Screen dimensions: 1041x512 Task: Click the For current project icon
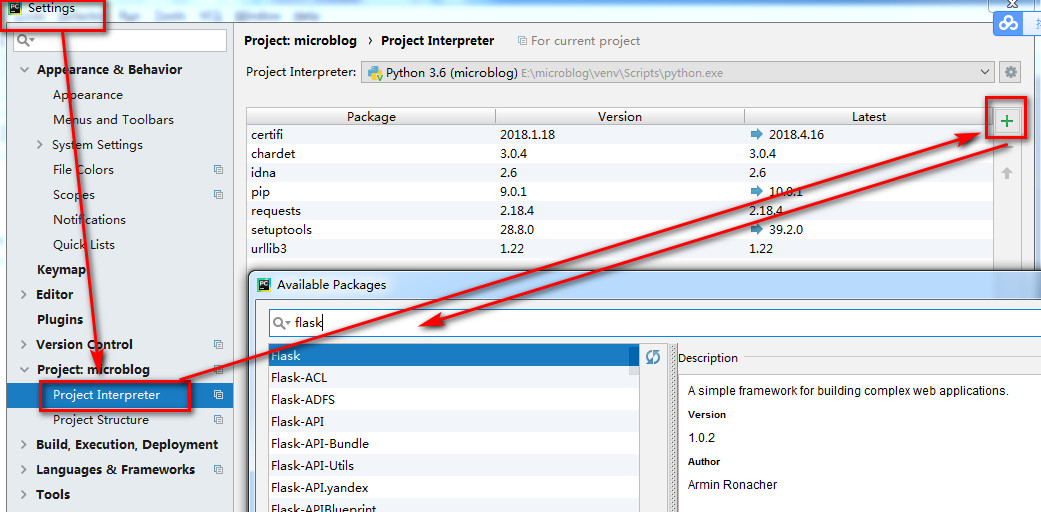522,41
